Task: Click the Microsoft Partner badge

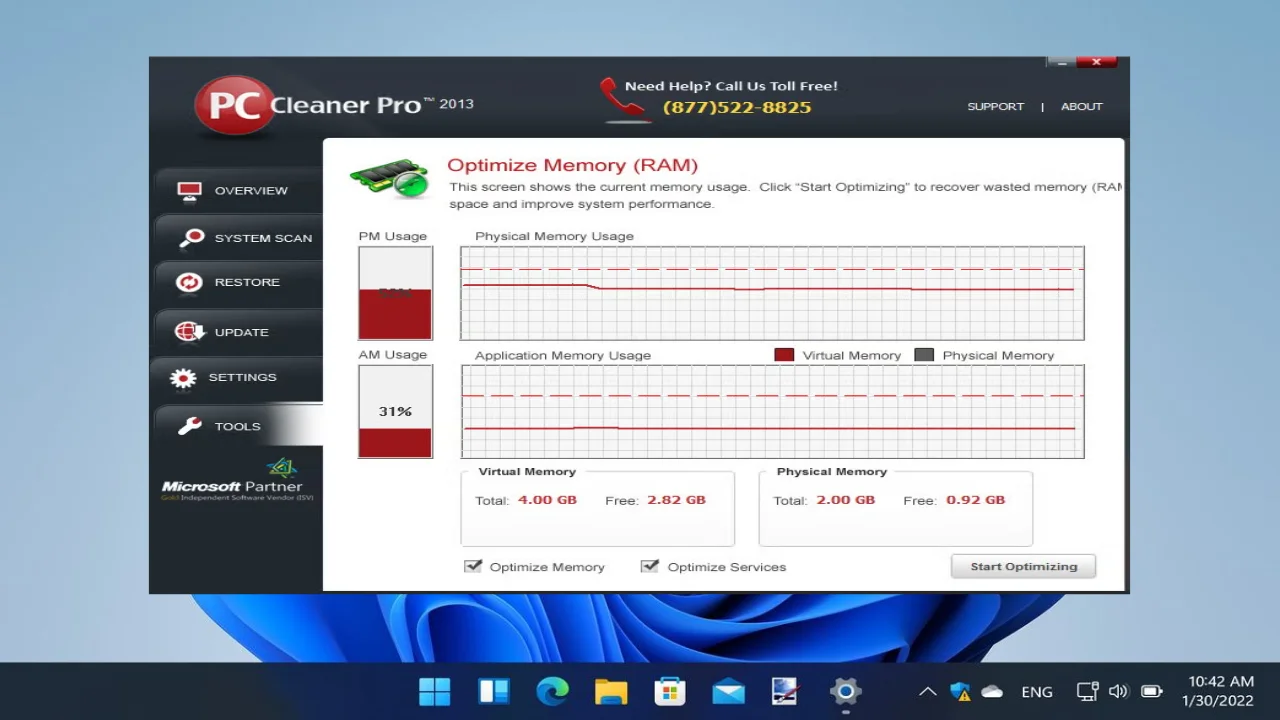Action: tap(237, 481)
